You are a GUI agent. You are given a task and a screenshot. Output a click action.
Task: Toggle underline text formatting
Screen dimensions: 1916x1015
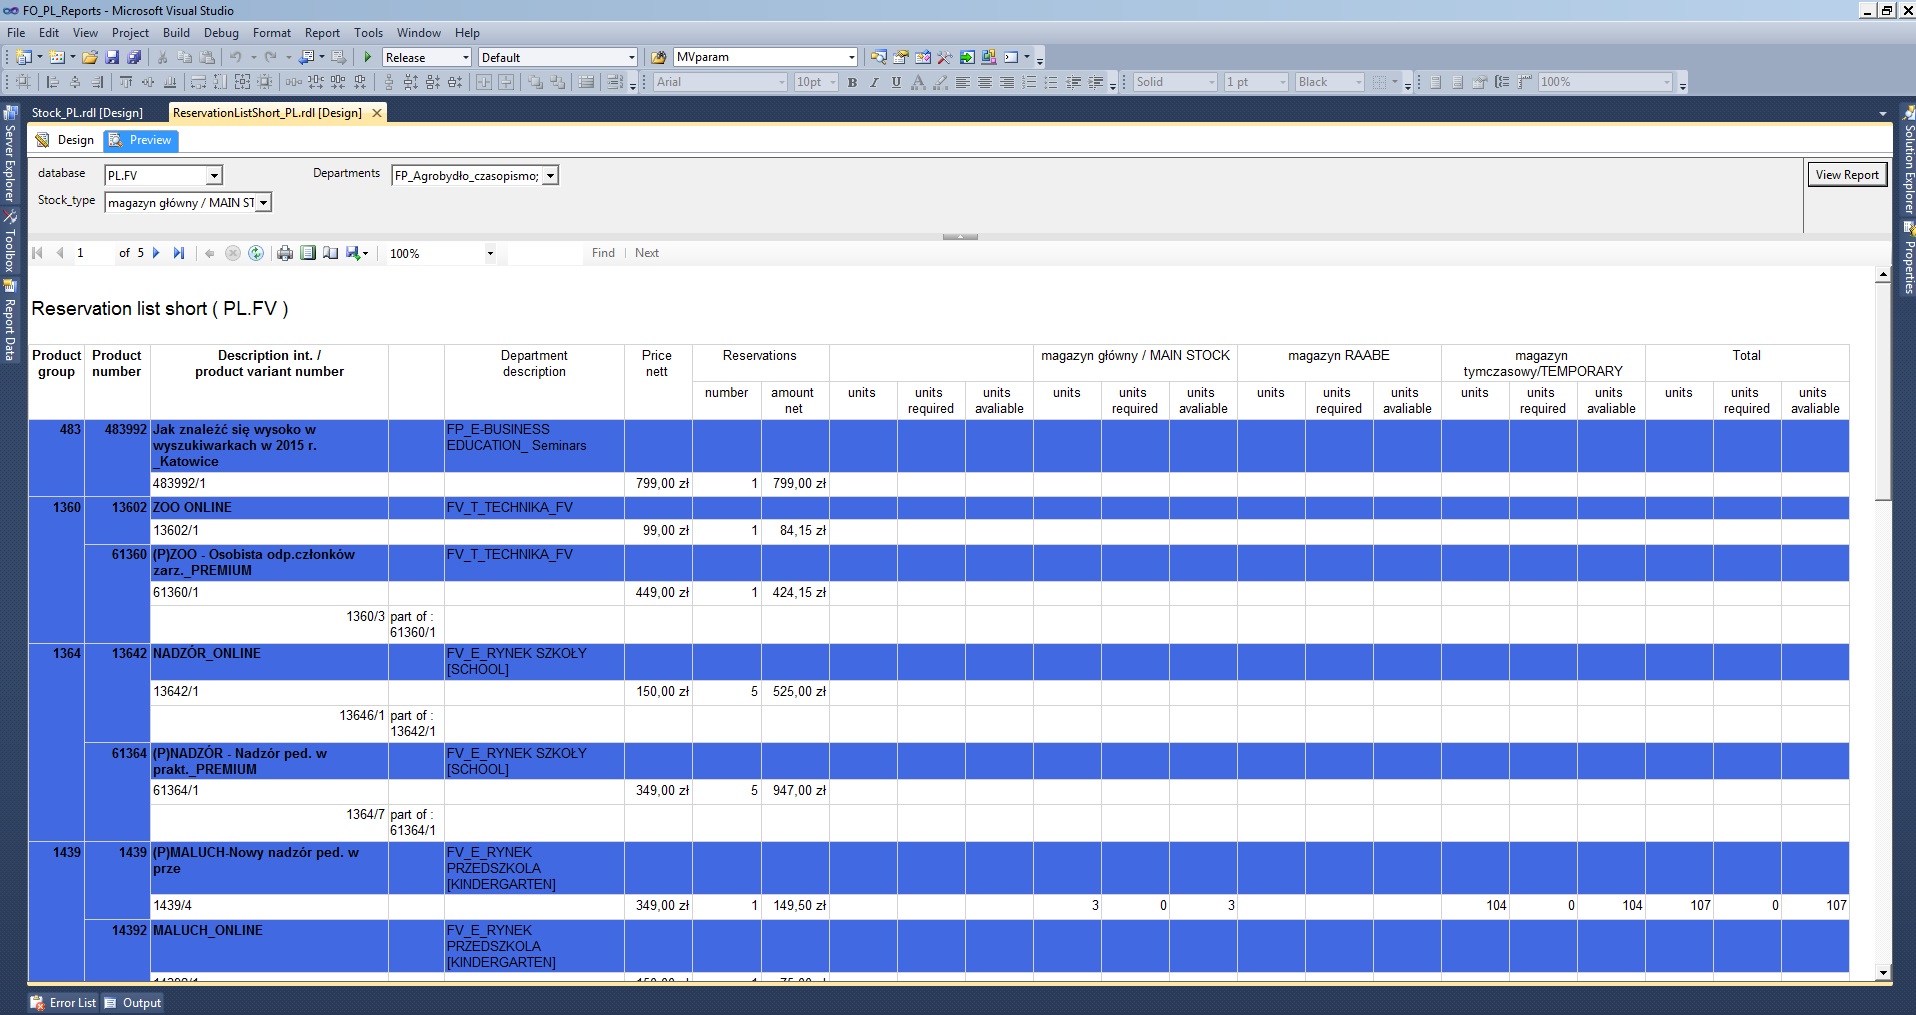[x=896, y=82]
